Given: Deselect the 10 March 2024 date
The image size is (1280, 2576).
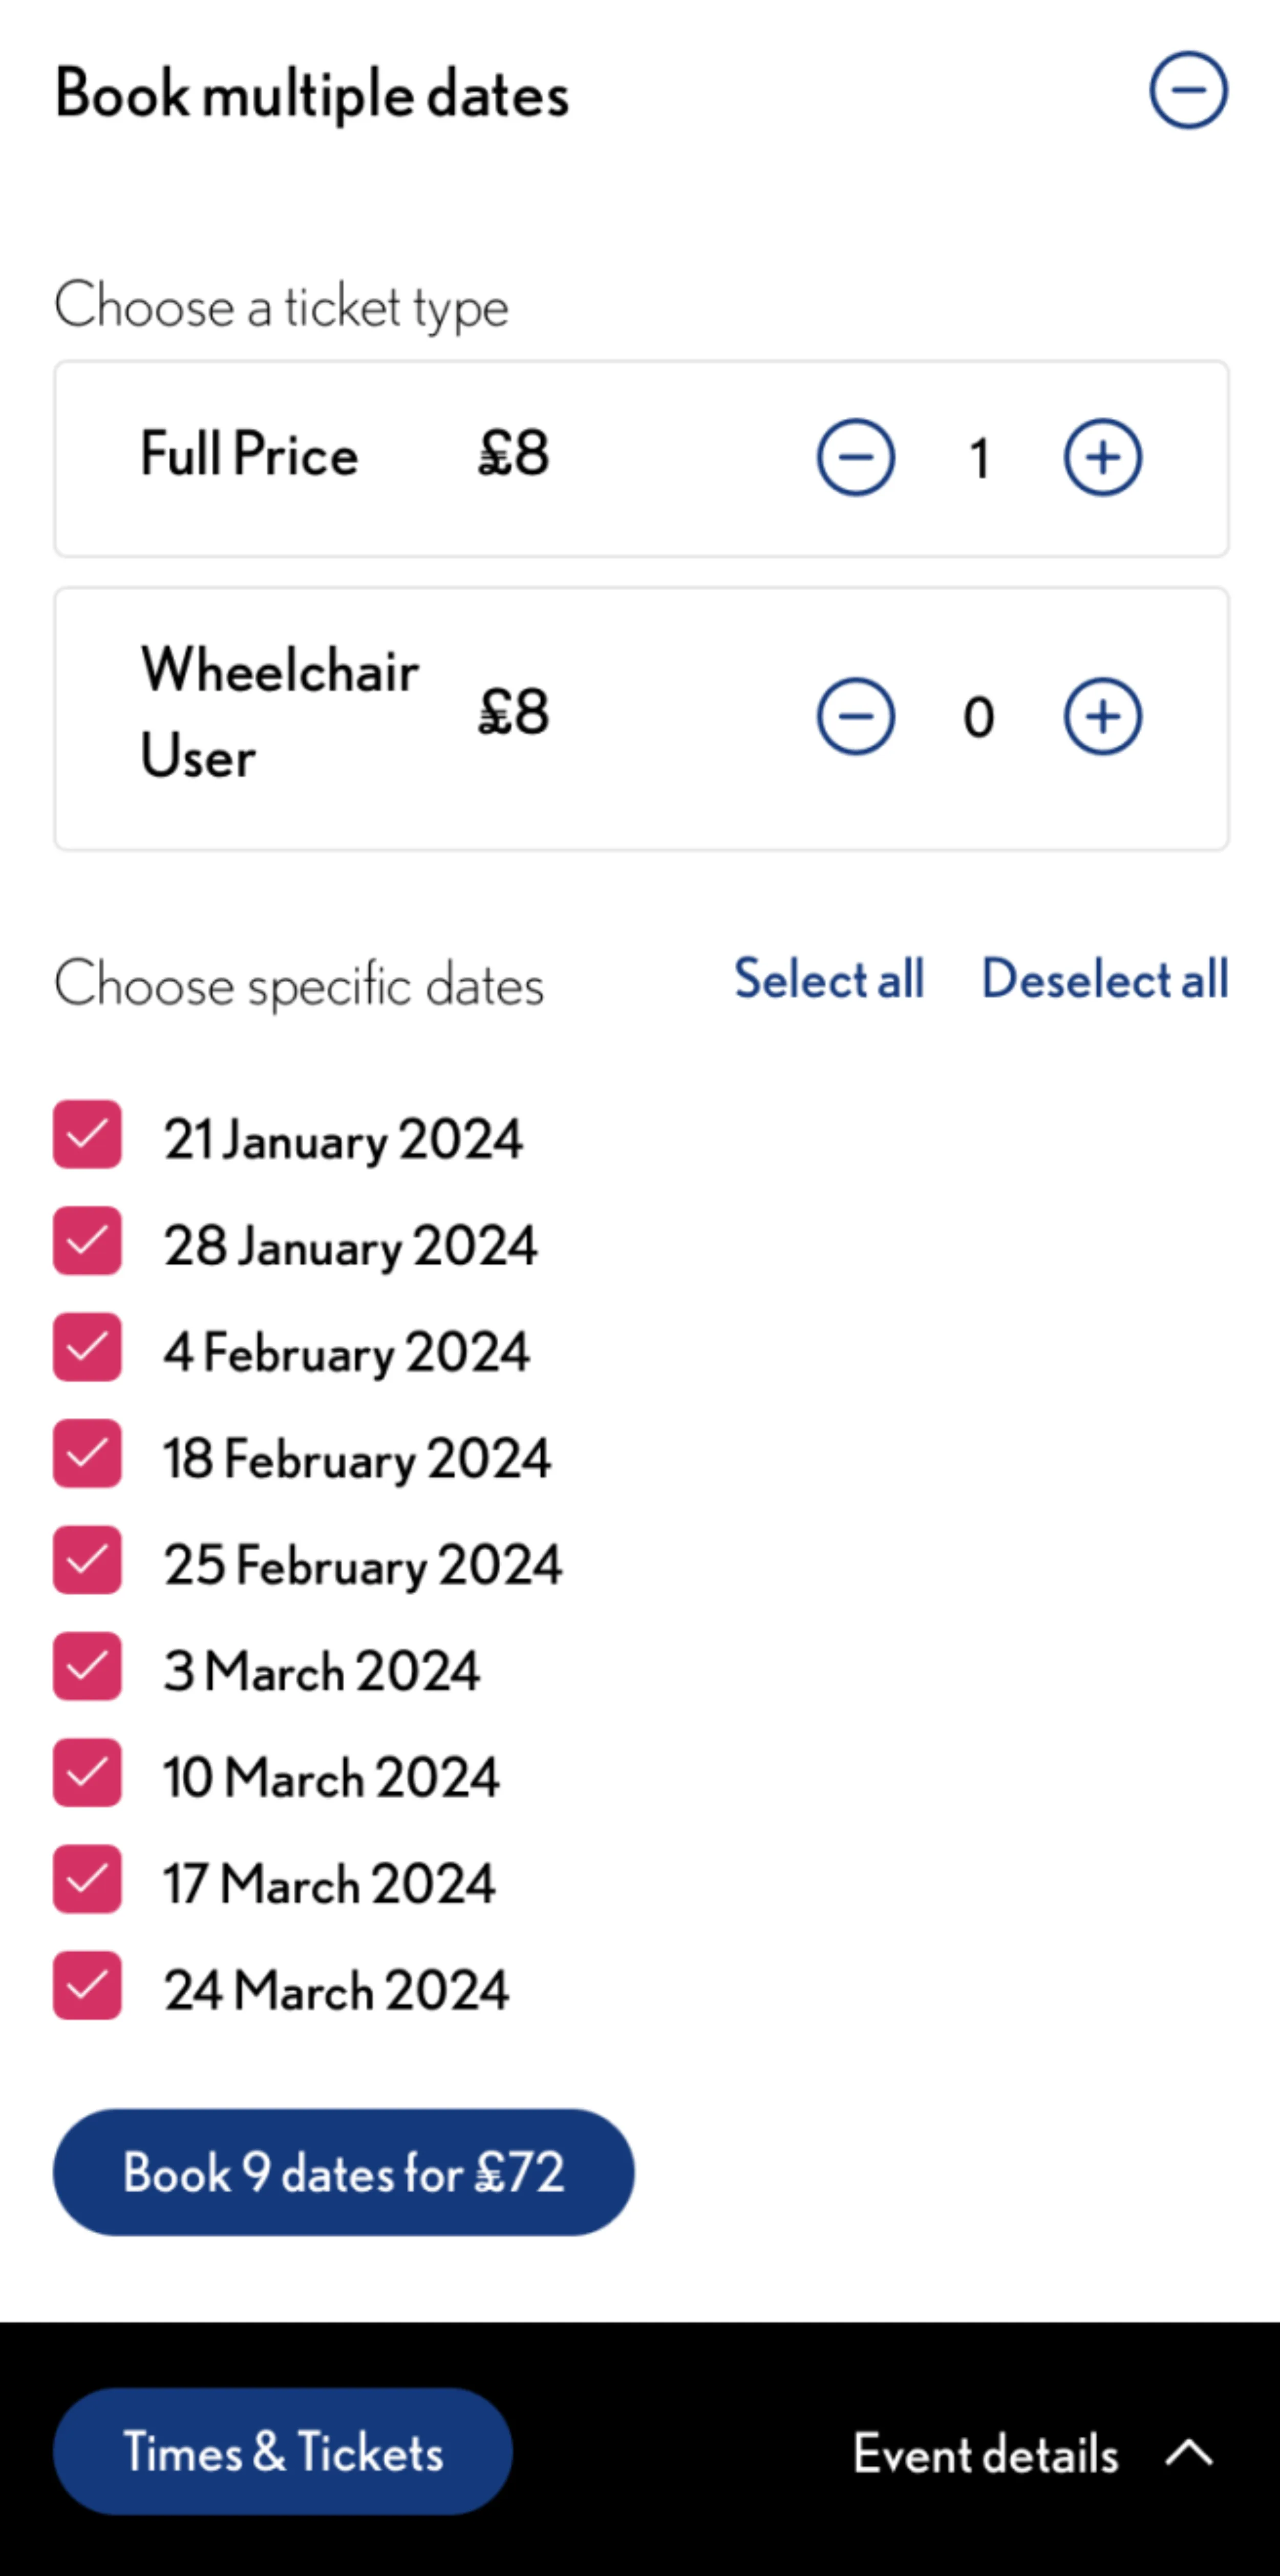Looking at the screenshot, I should [x=88, y=1773].
